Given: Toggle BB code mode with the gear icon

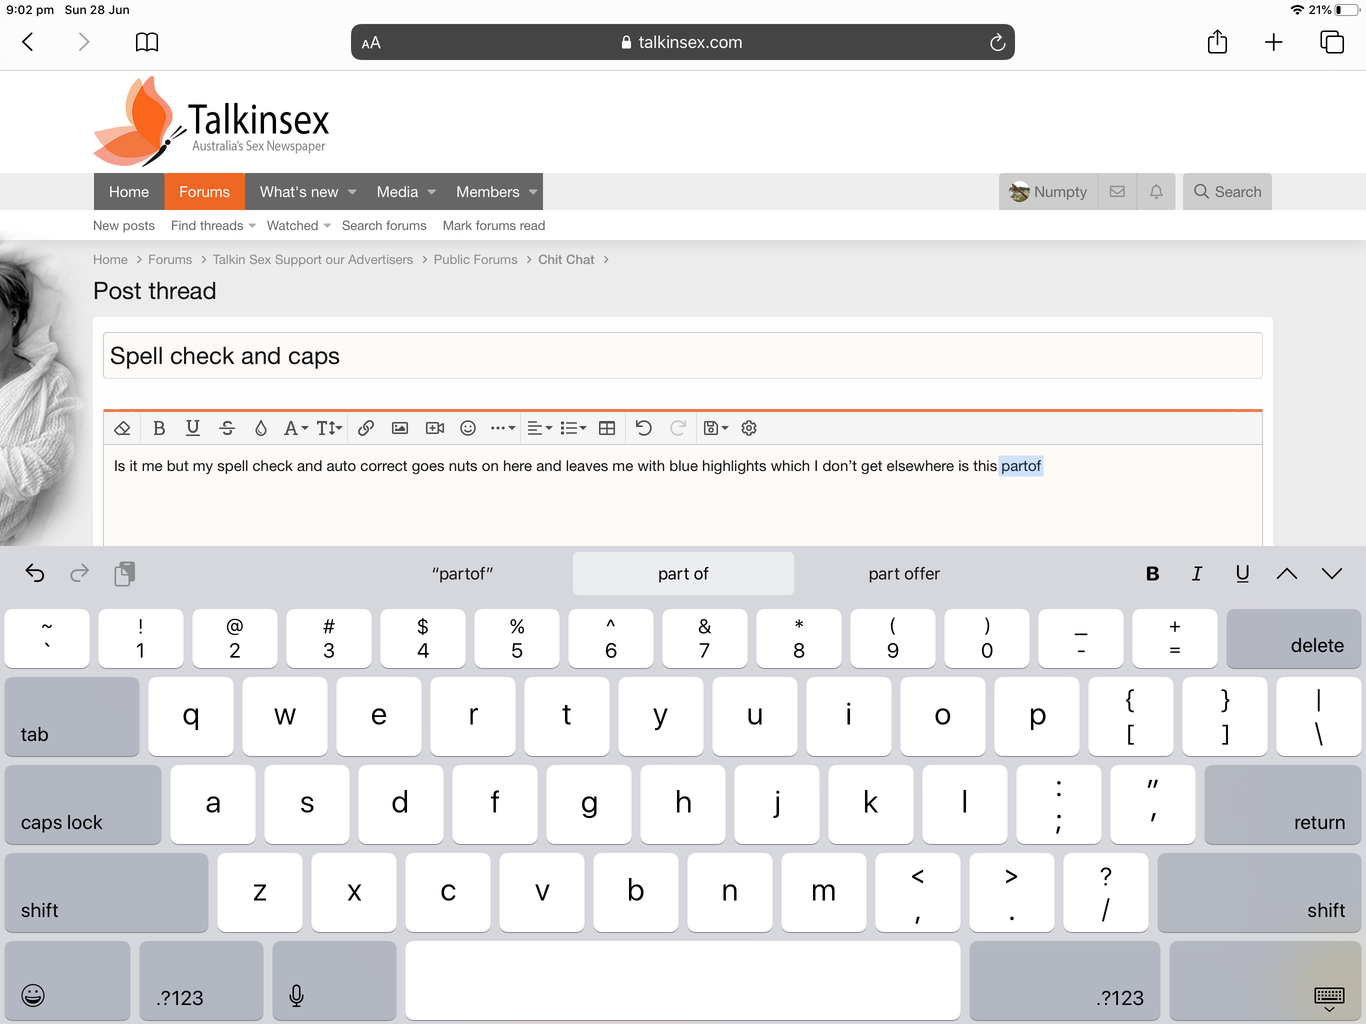Looking at the screenshot, I should (x=749, y=428).
